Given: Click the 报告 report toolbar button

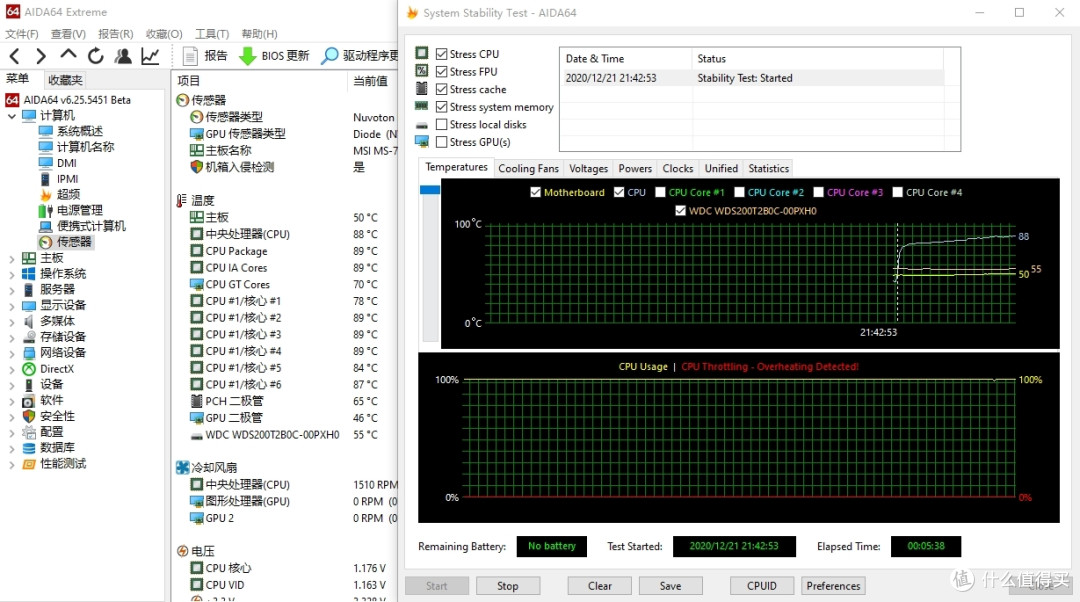Looking at the screenshot, I should coord(205,56).
